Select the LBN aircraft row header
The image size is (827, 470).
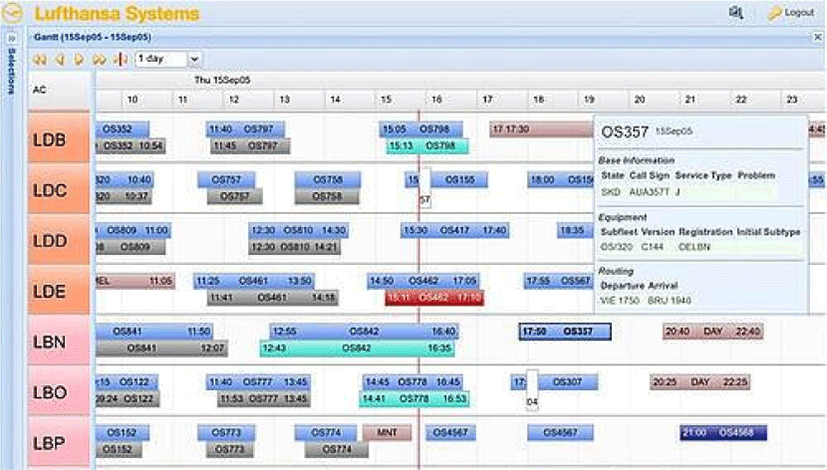click(x=59, y=341)
